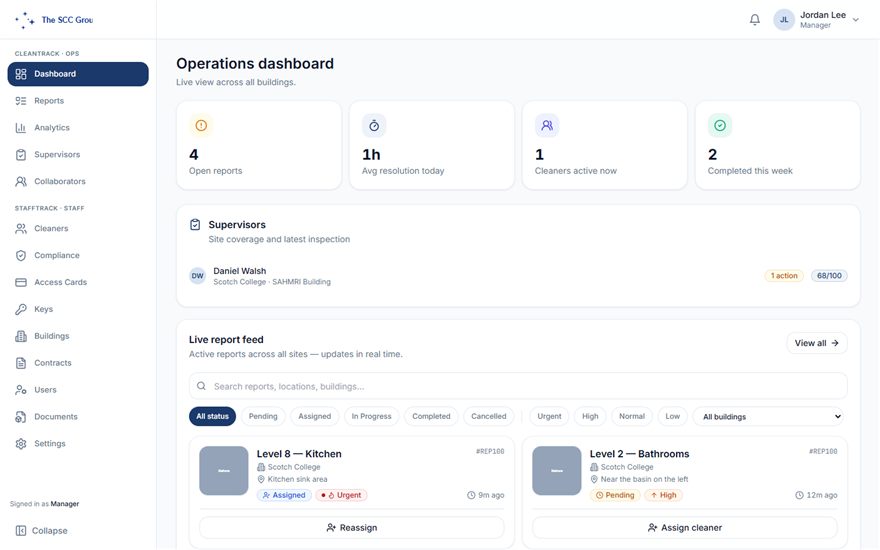
Task: Click the Settings gear icon
Action: click(x=21, y=444)
